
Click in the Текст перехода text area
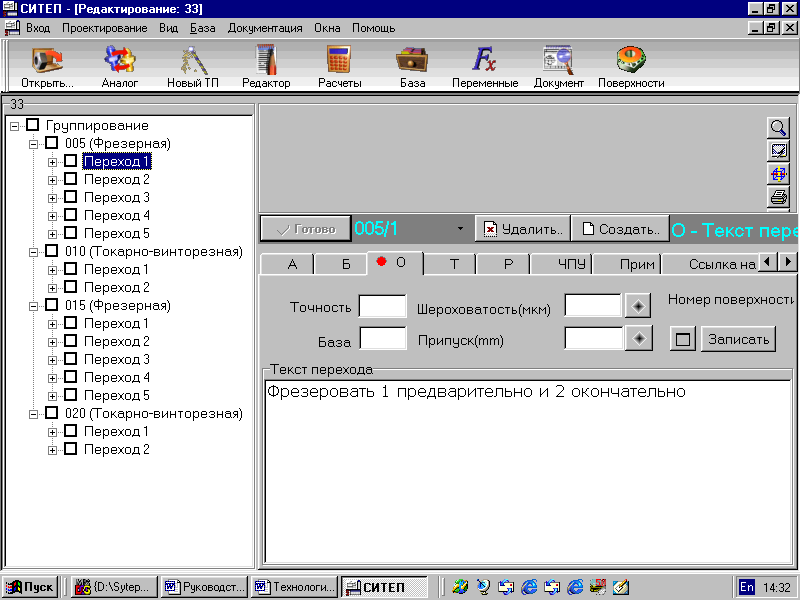[x=528, y=472]
